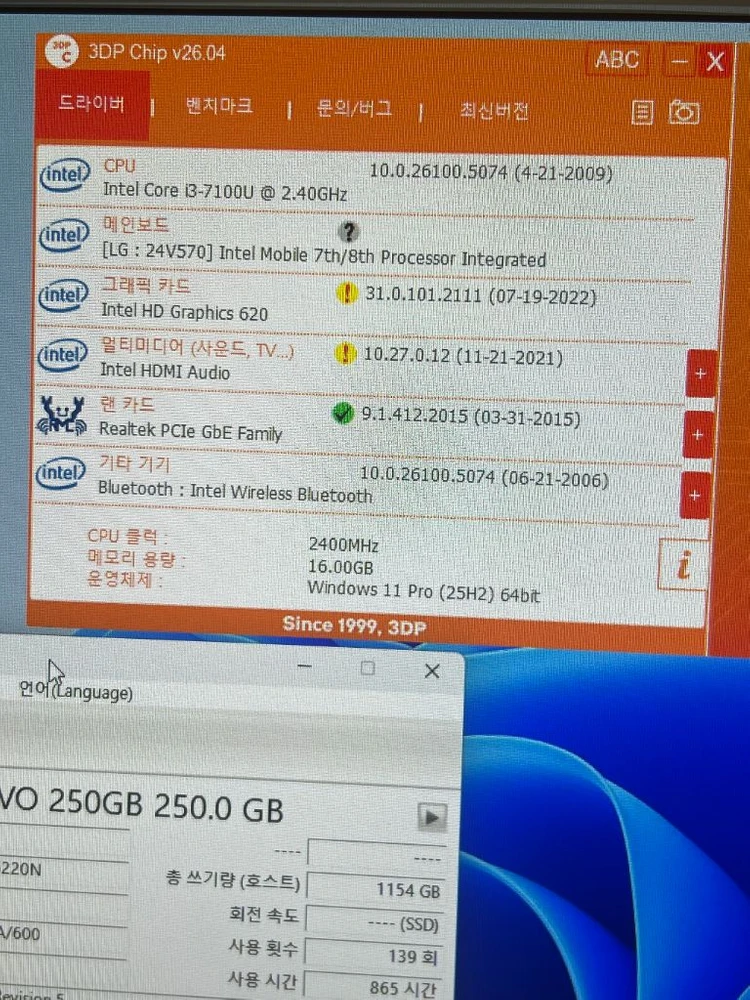Minimize the 3DP Chip window
Screen dimensions: 750x1000
click(679, 62)
